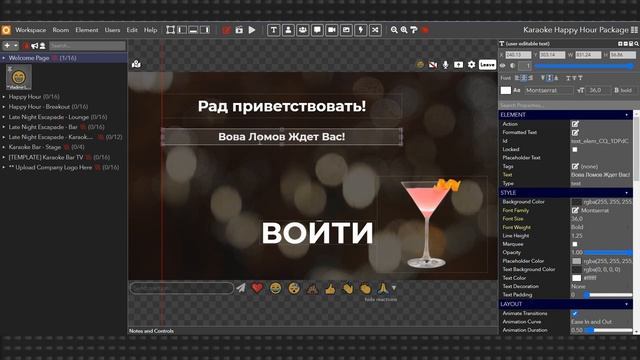This screenshot has height=360, width=640.
Task: Uncheck Animate Transitions checkbox
Action: pyautogui.click(x=575, y=313)
